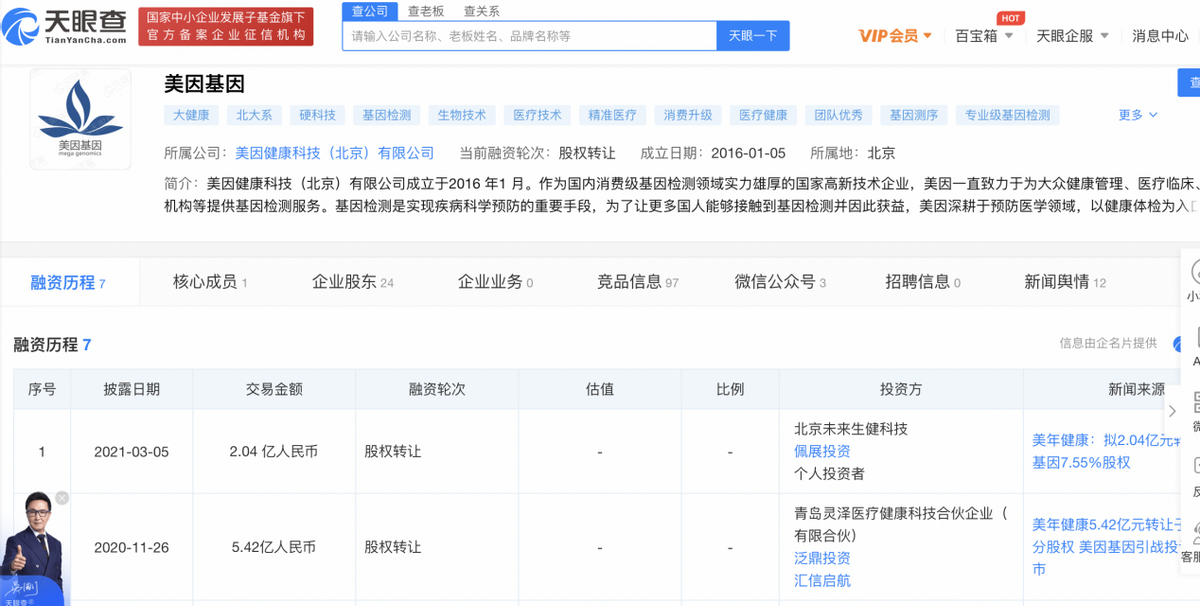
Task: Open investor 泛鼎投资 link
Action: coord(822,558)
